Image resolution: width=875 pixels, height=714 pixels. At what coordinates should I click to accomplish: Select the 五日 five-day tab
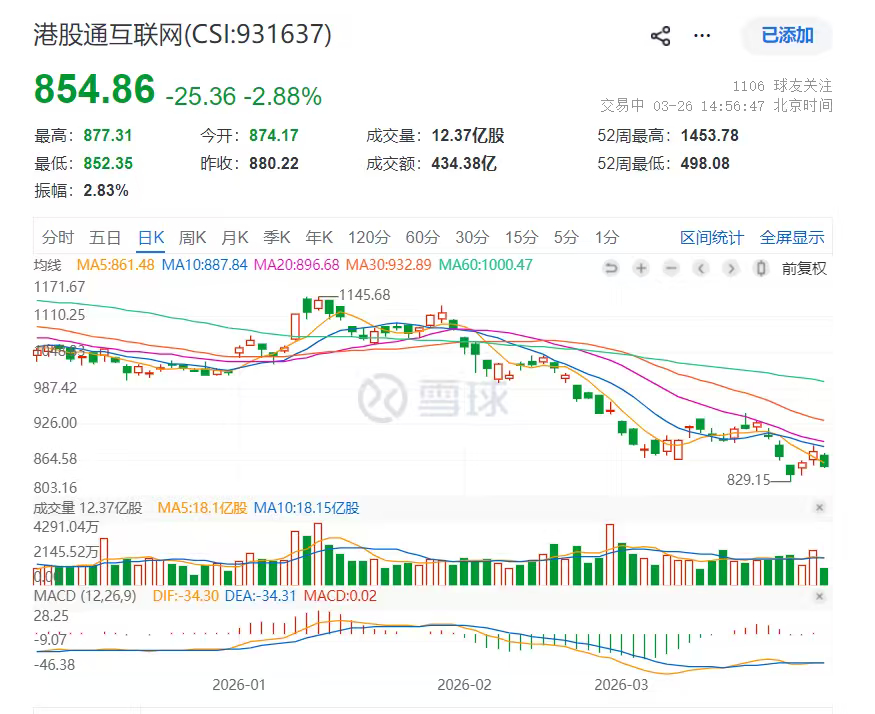point(105,237)
